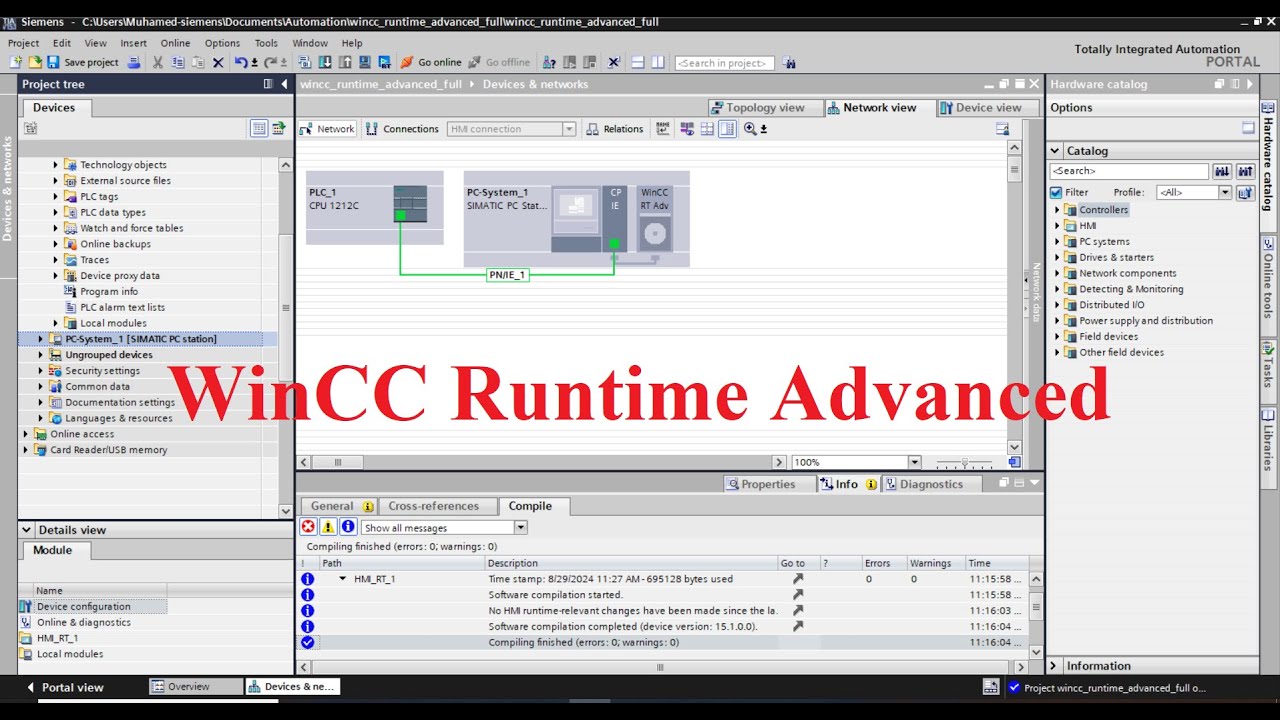Split editor space vertically

point(657,62)
